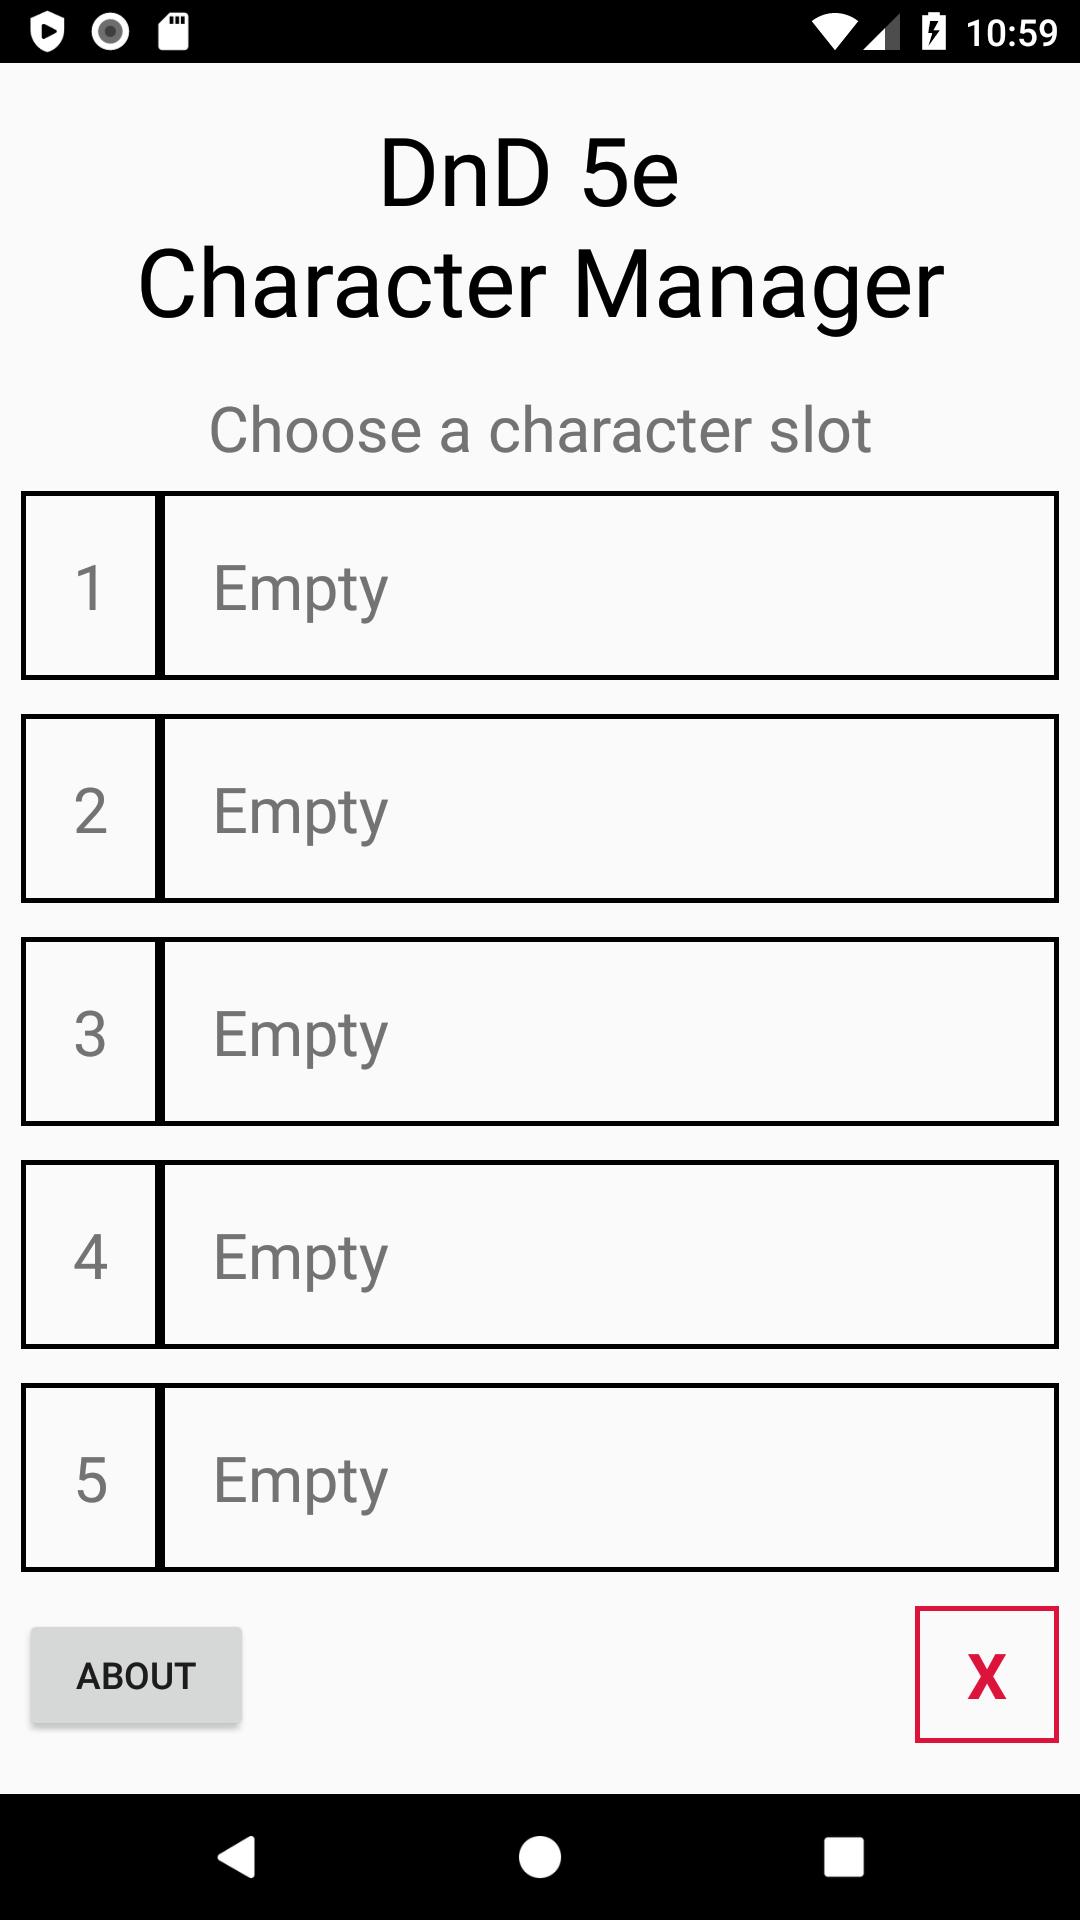
Task: Tap the number 5 slot box
Action: [x=90, y=1478]
